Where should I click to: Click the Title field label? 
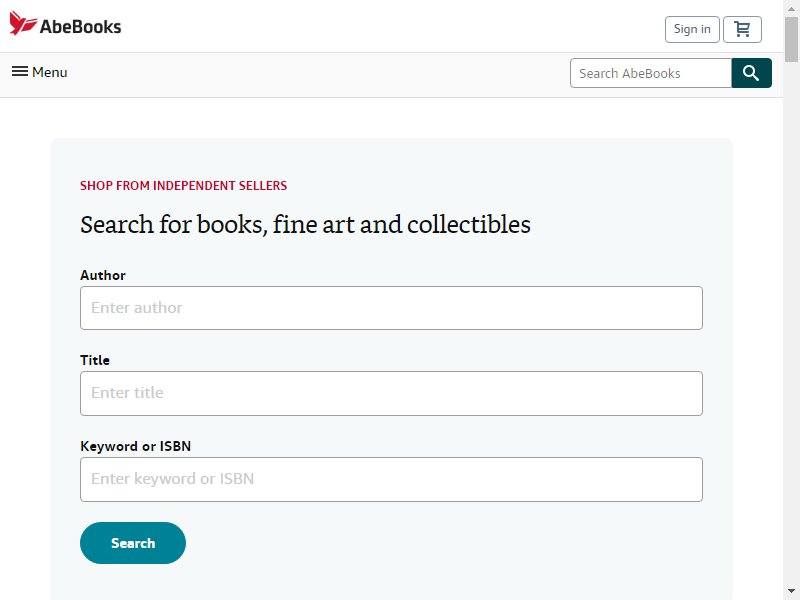[95, 360]
